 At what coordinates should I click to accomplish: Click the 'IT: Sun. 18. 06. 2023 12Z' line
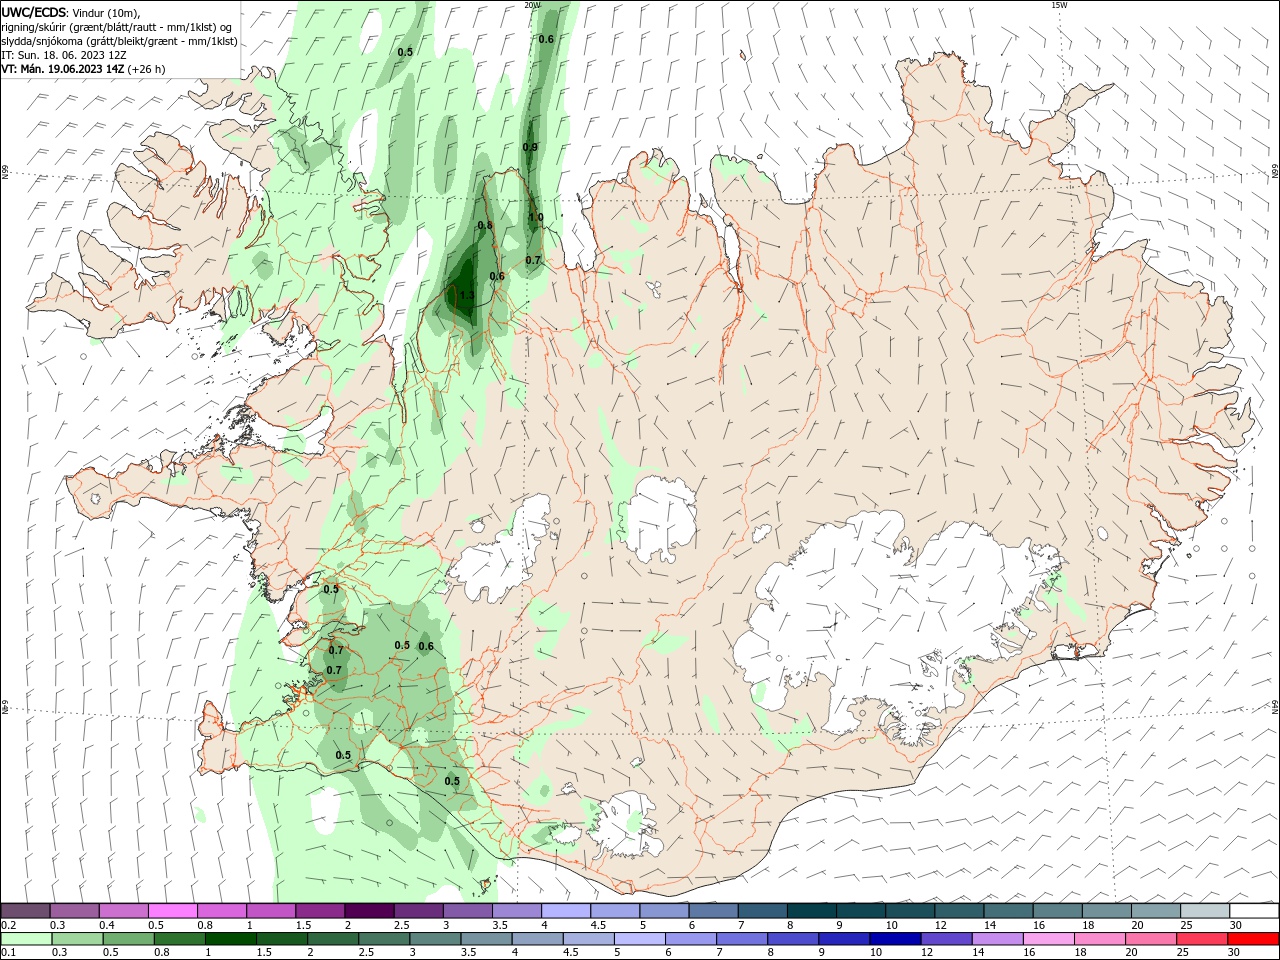tap(64, 55)
